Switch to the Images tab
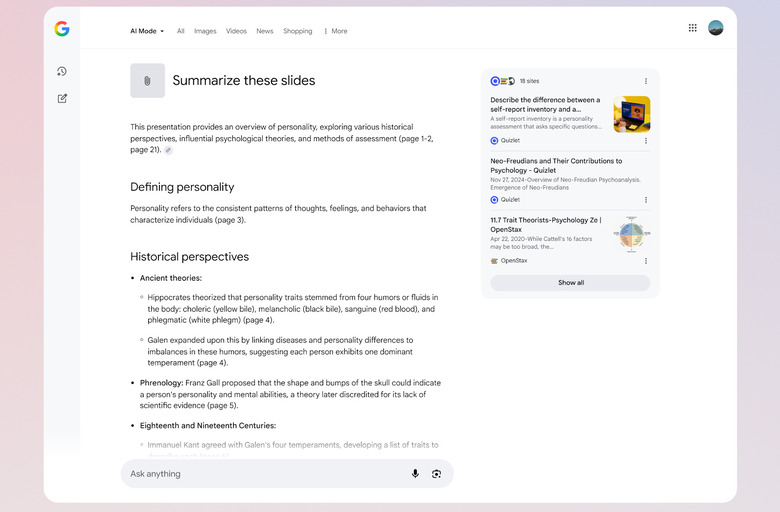780x512 pixels. pyautogui.click(x=205, y=31)
